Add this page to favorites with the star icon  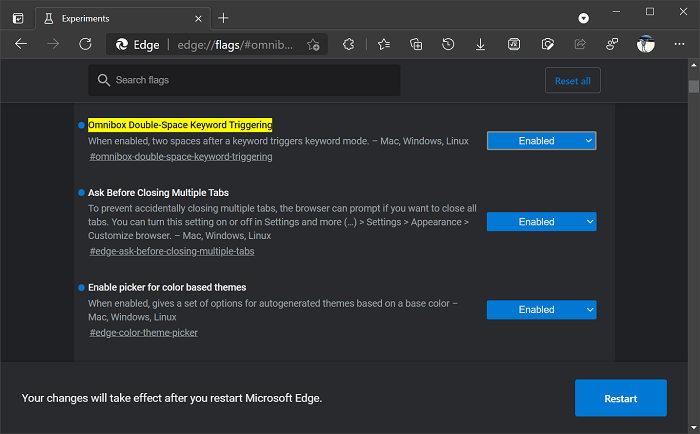point(313,45)
